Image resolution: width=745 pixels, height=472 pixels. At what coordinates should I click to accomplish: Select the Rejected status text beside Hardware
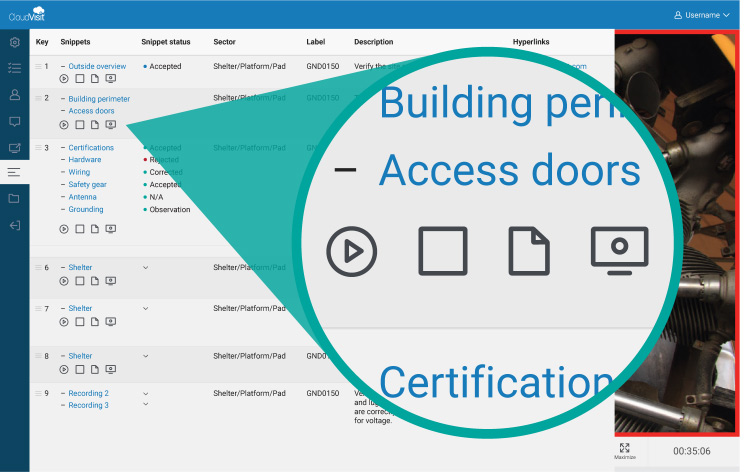click(x=164, y=160)
